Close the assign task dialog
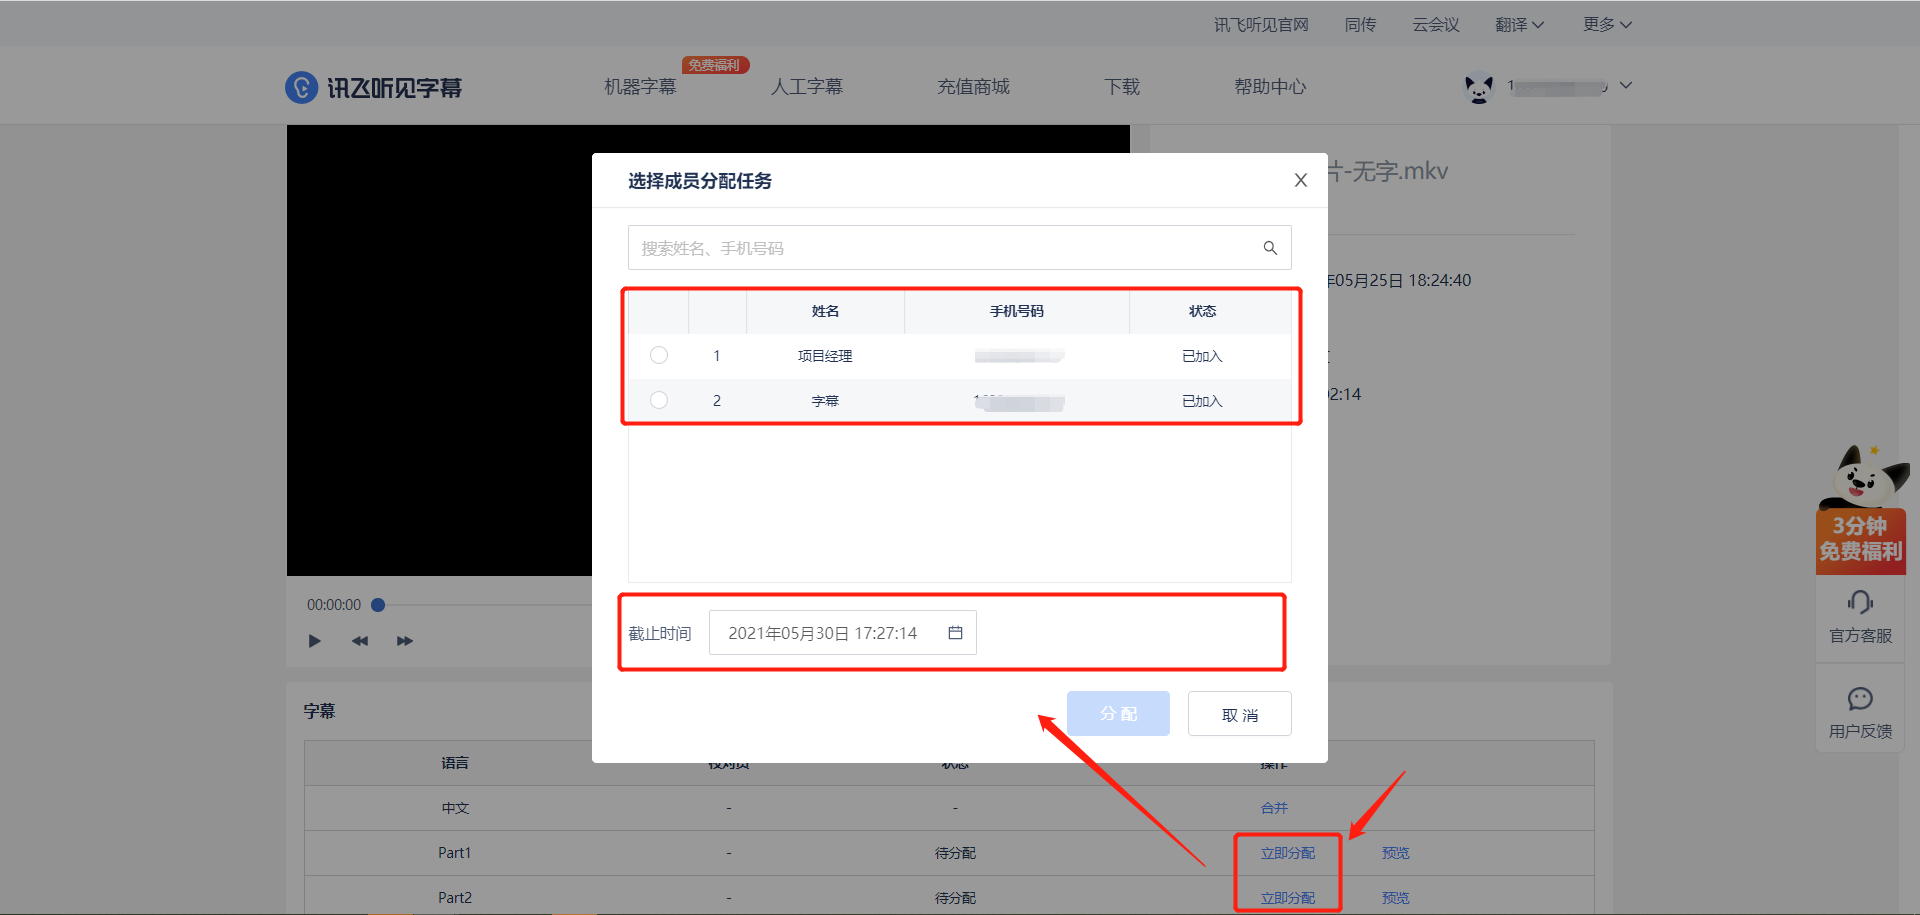Screen dimensions: 1920x915 (x=1300, y=180)
